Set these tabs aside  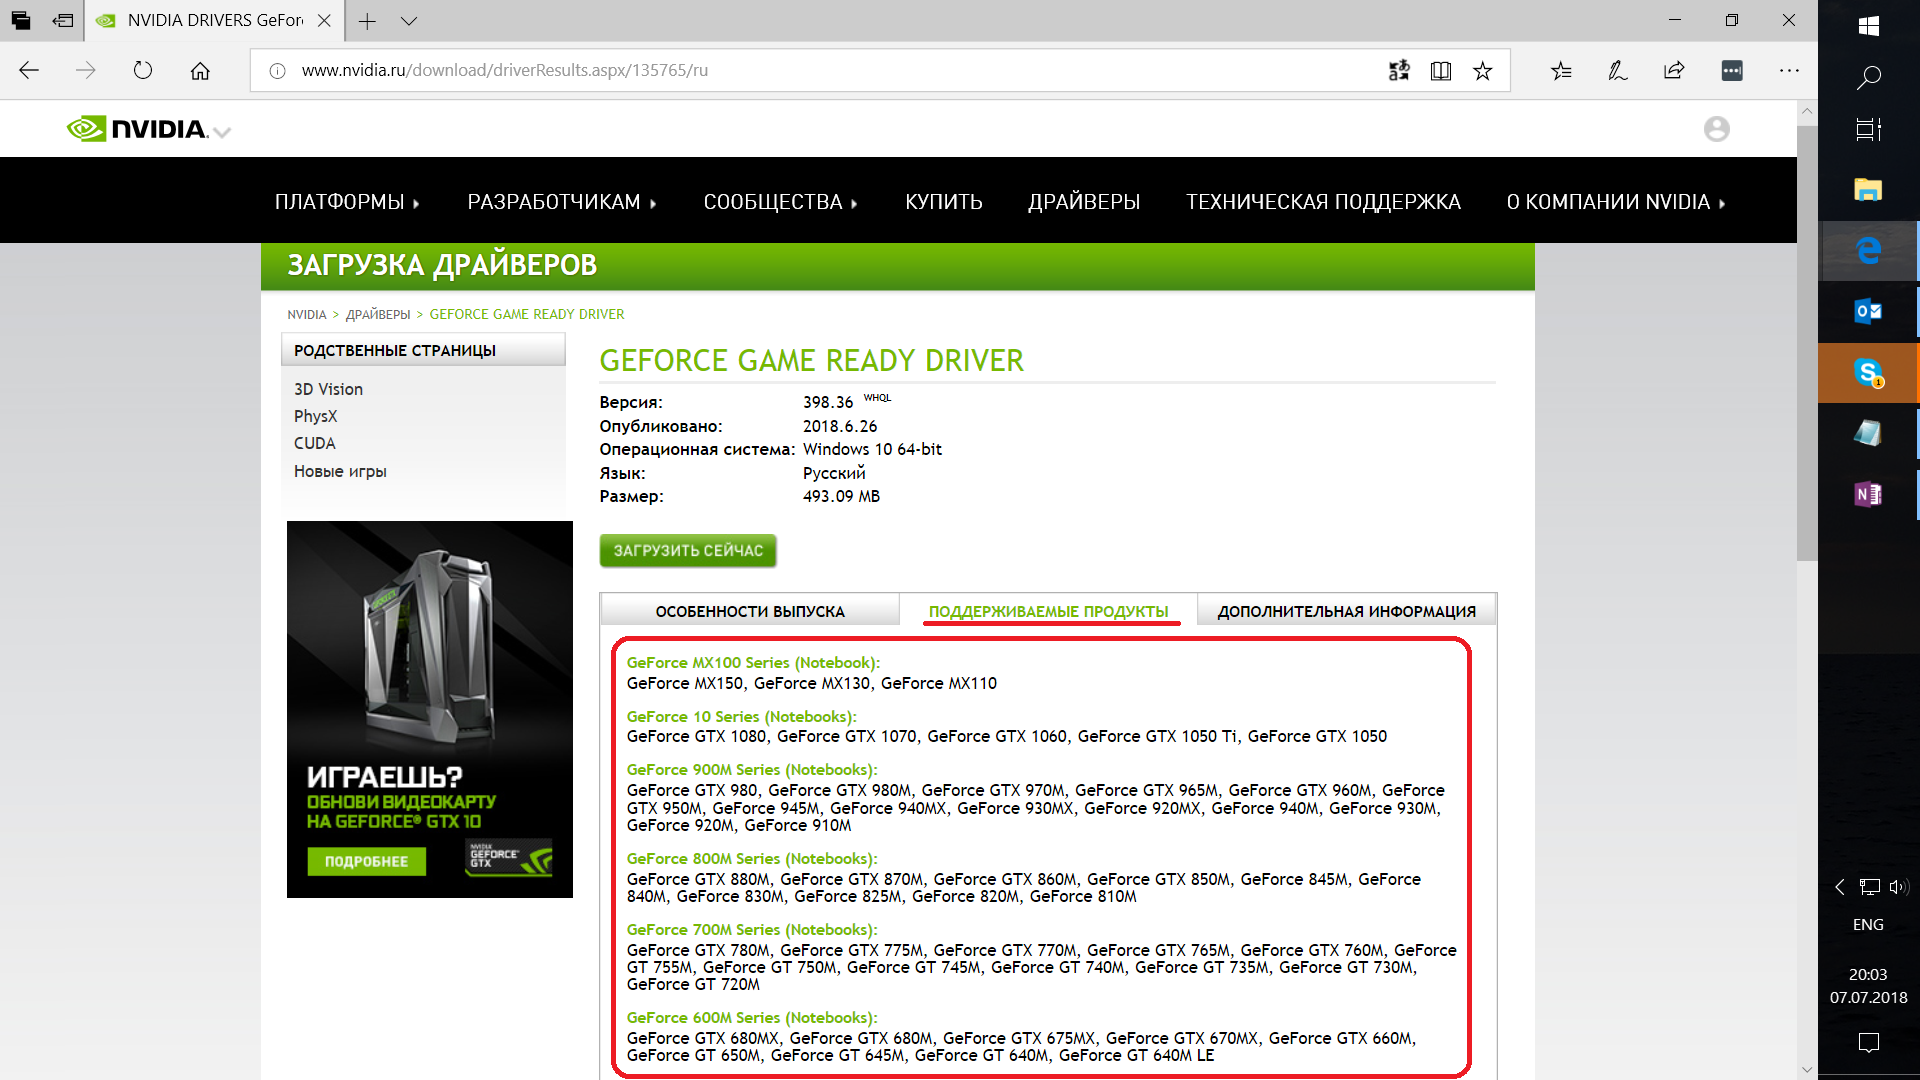tap(63, 20)
